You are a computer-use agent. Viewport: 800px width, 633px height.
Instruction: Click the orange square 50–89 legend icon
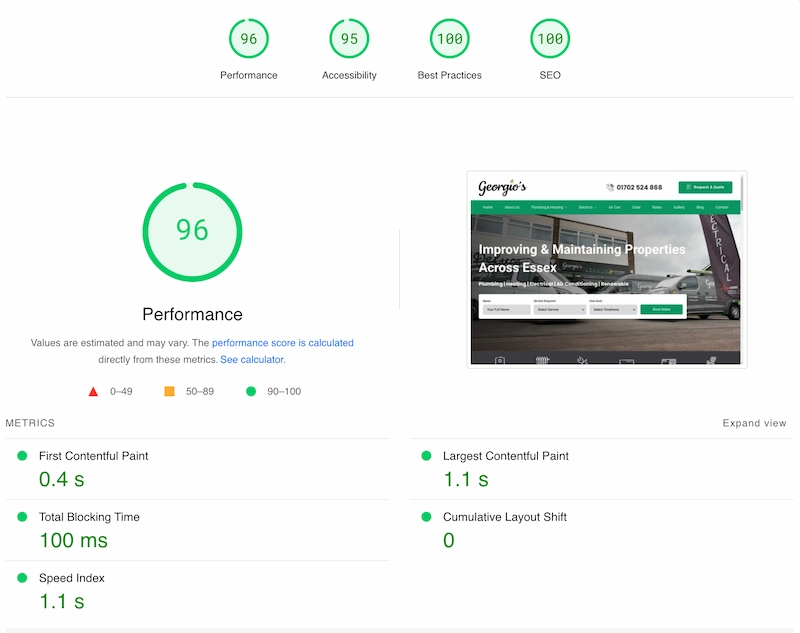click(x=169, y=391)
